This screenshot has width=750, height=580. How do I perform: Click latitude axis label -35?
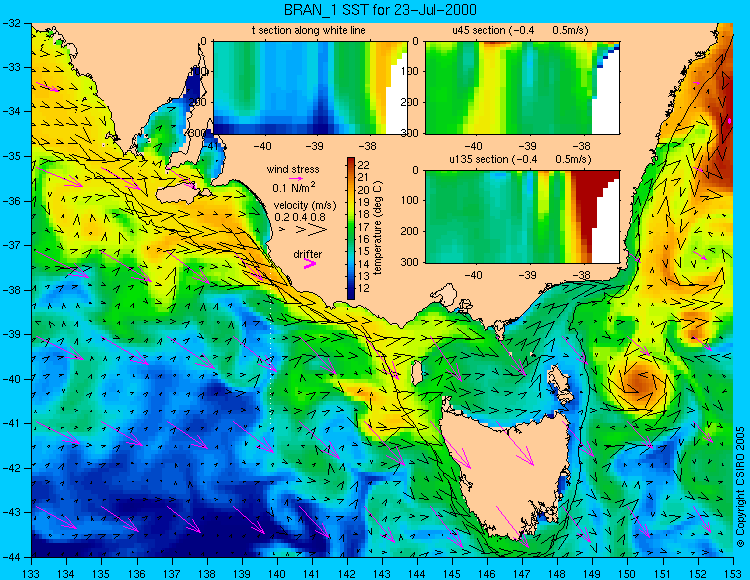pyautogui.click(x=11, y=156)
